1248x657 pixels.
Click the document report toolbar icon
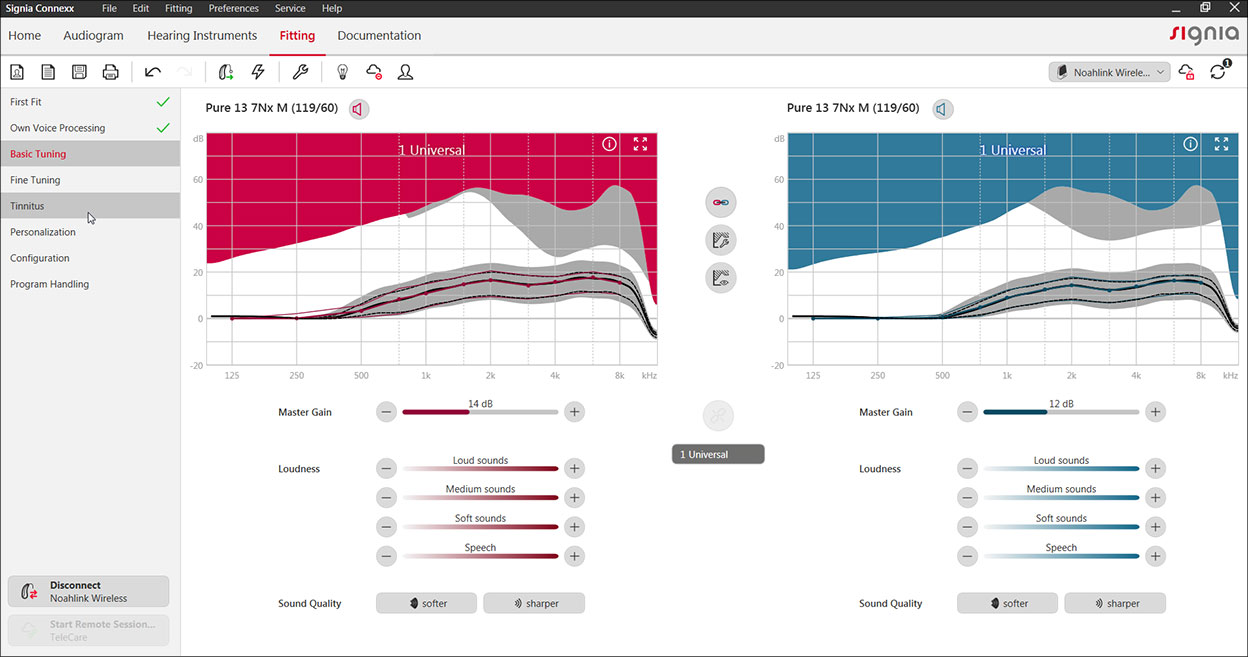pos(48,72)
